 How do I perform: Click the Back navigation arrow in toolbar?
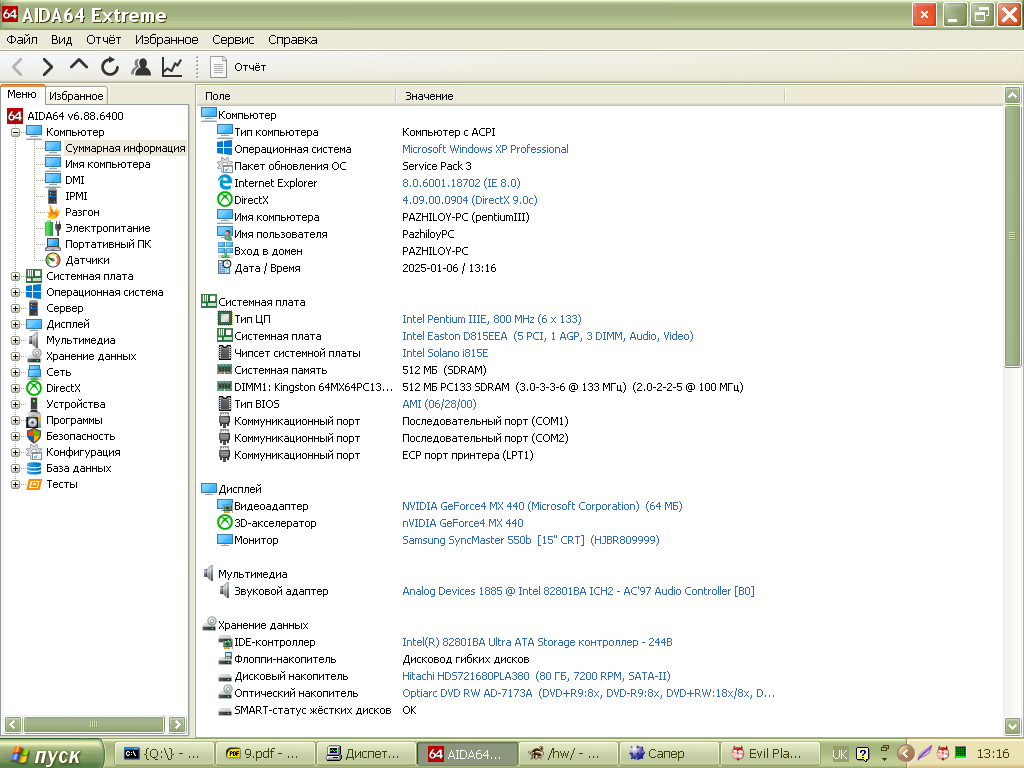pos(18,67)
